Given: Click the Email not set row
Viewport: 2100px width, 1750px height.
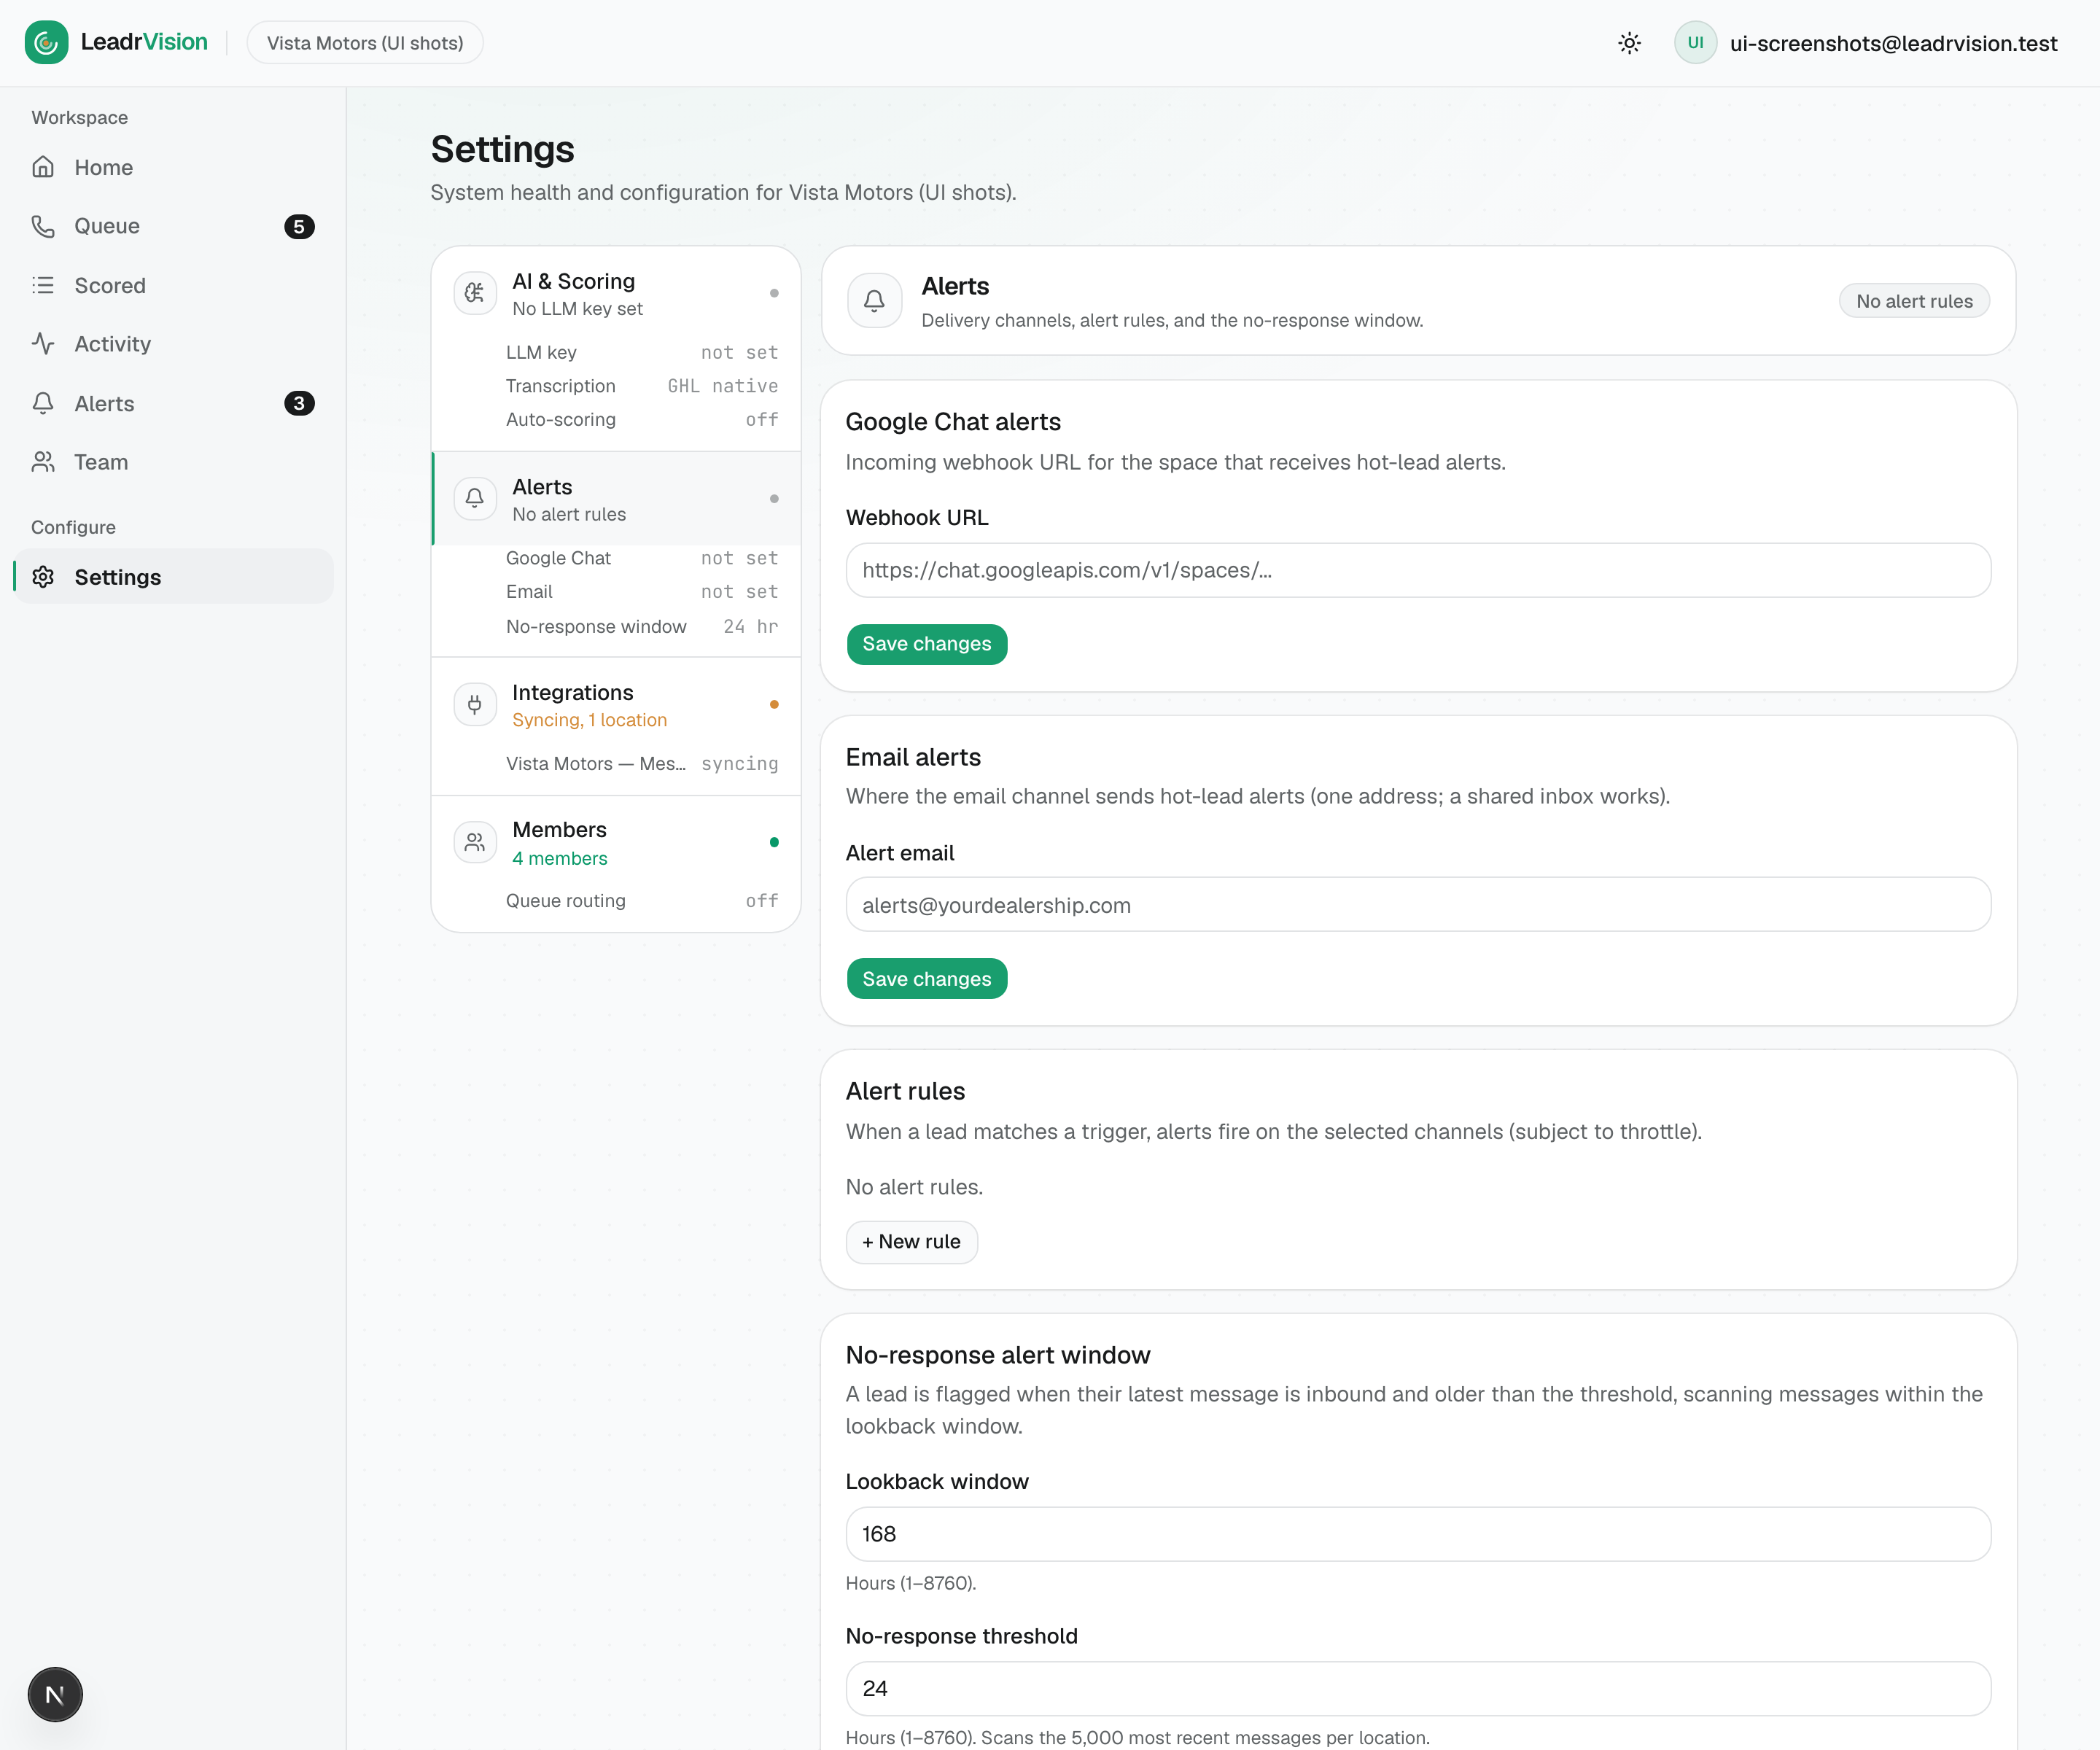Looking at the screenshot, I should coord(641,592).
